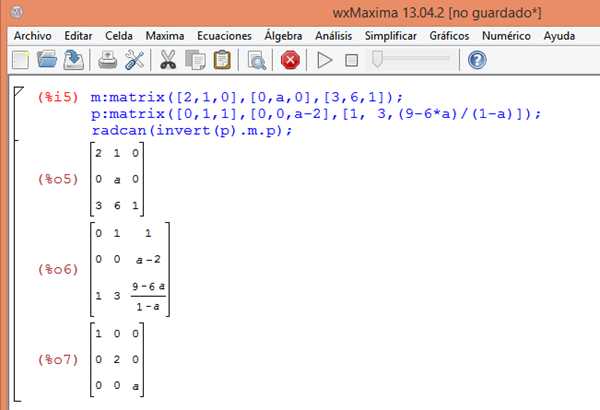Select the (%o5) output label

click(58, 179)
